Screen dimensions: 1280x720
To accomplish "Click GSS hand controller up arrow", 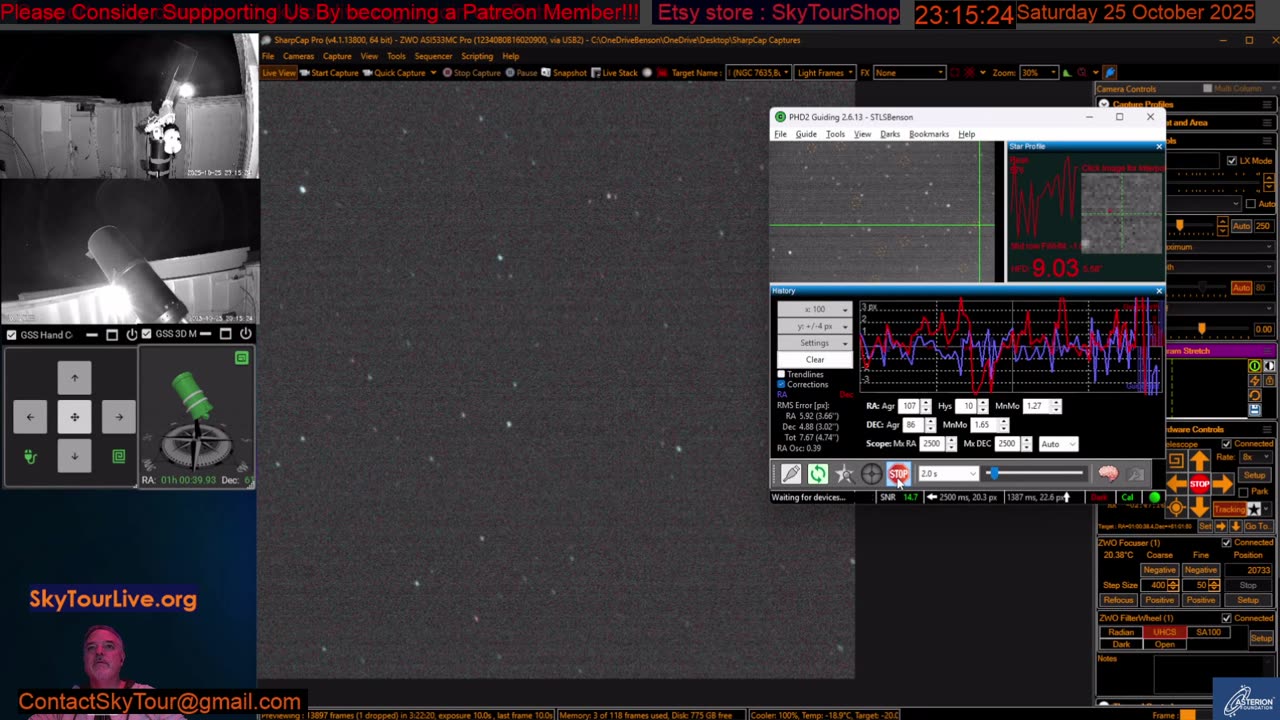I will tap(74, 378).
